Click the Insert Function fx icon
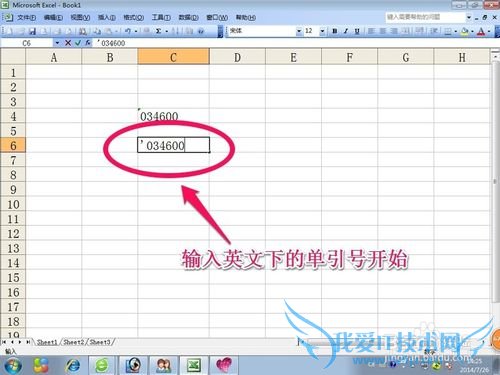Image resolution: width=500 pixels, height=375 pixels. [88, 43]
